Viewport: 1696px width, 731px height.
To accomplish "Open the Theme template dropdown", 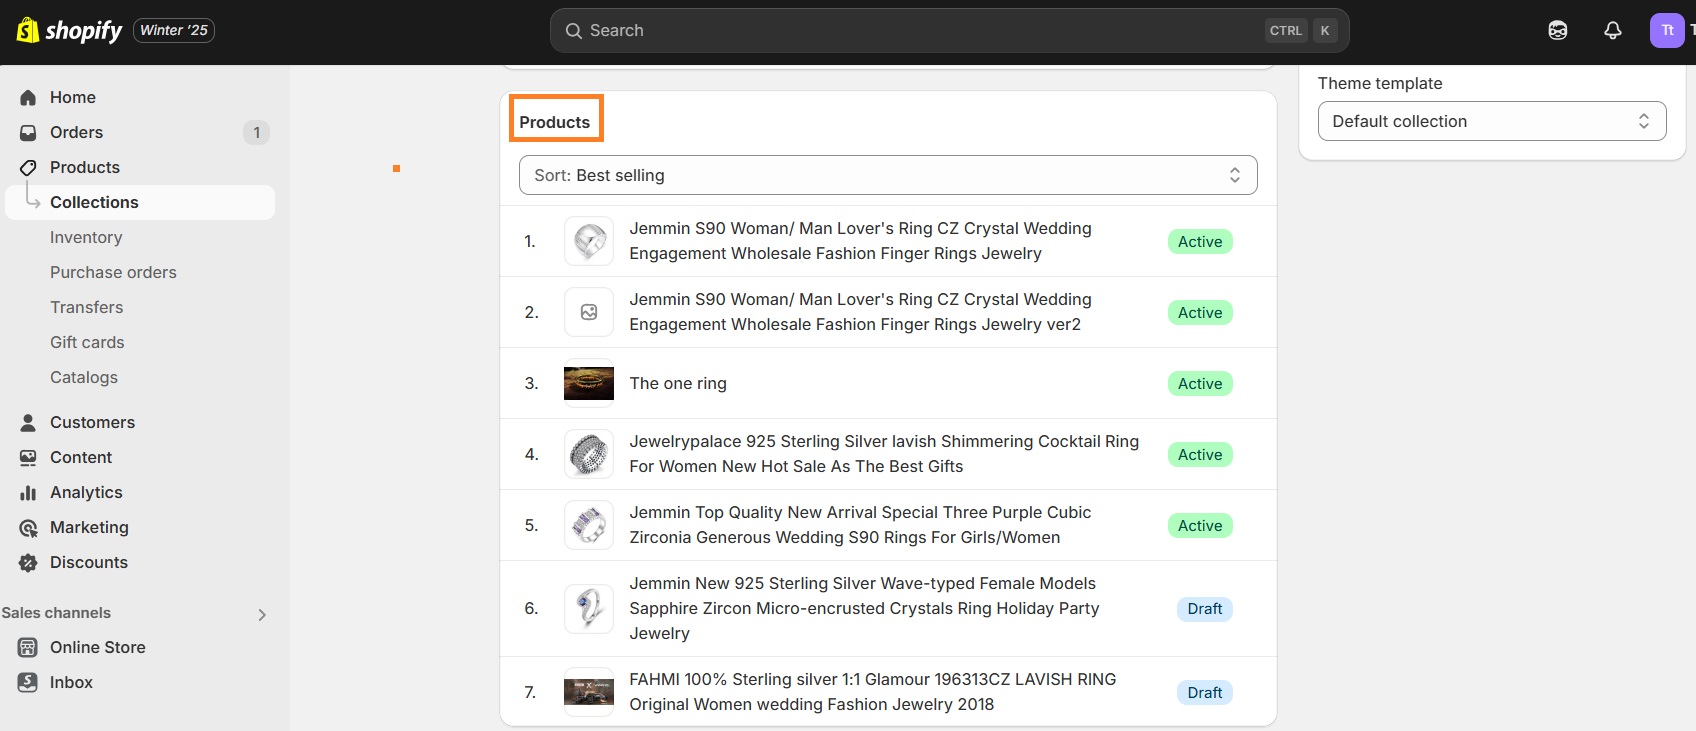I will pos(1491,121).
